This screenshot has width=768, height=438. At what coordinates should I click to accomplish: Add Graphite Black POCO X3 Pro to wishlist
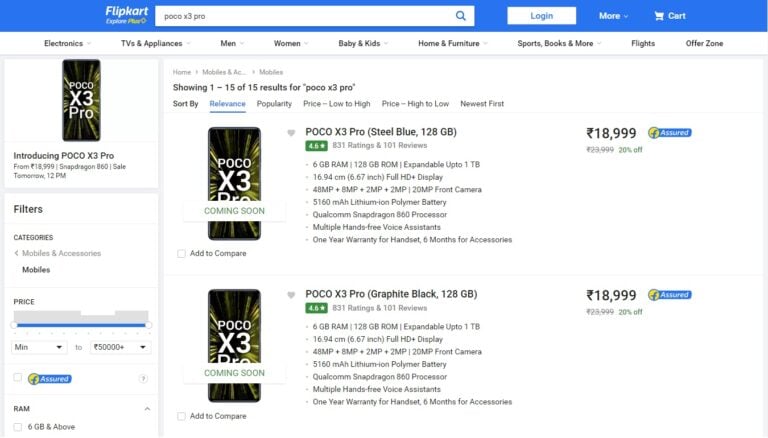click(x=291, y=295)
